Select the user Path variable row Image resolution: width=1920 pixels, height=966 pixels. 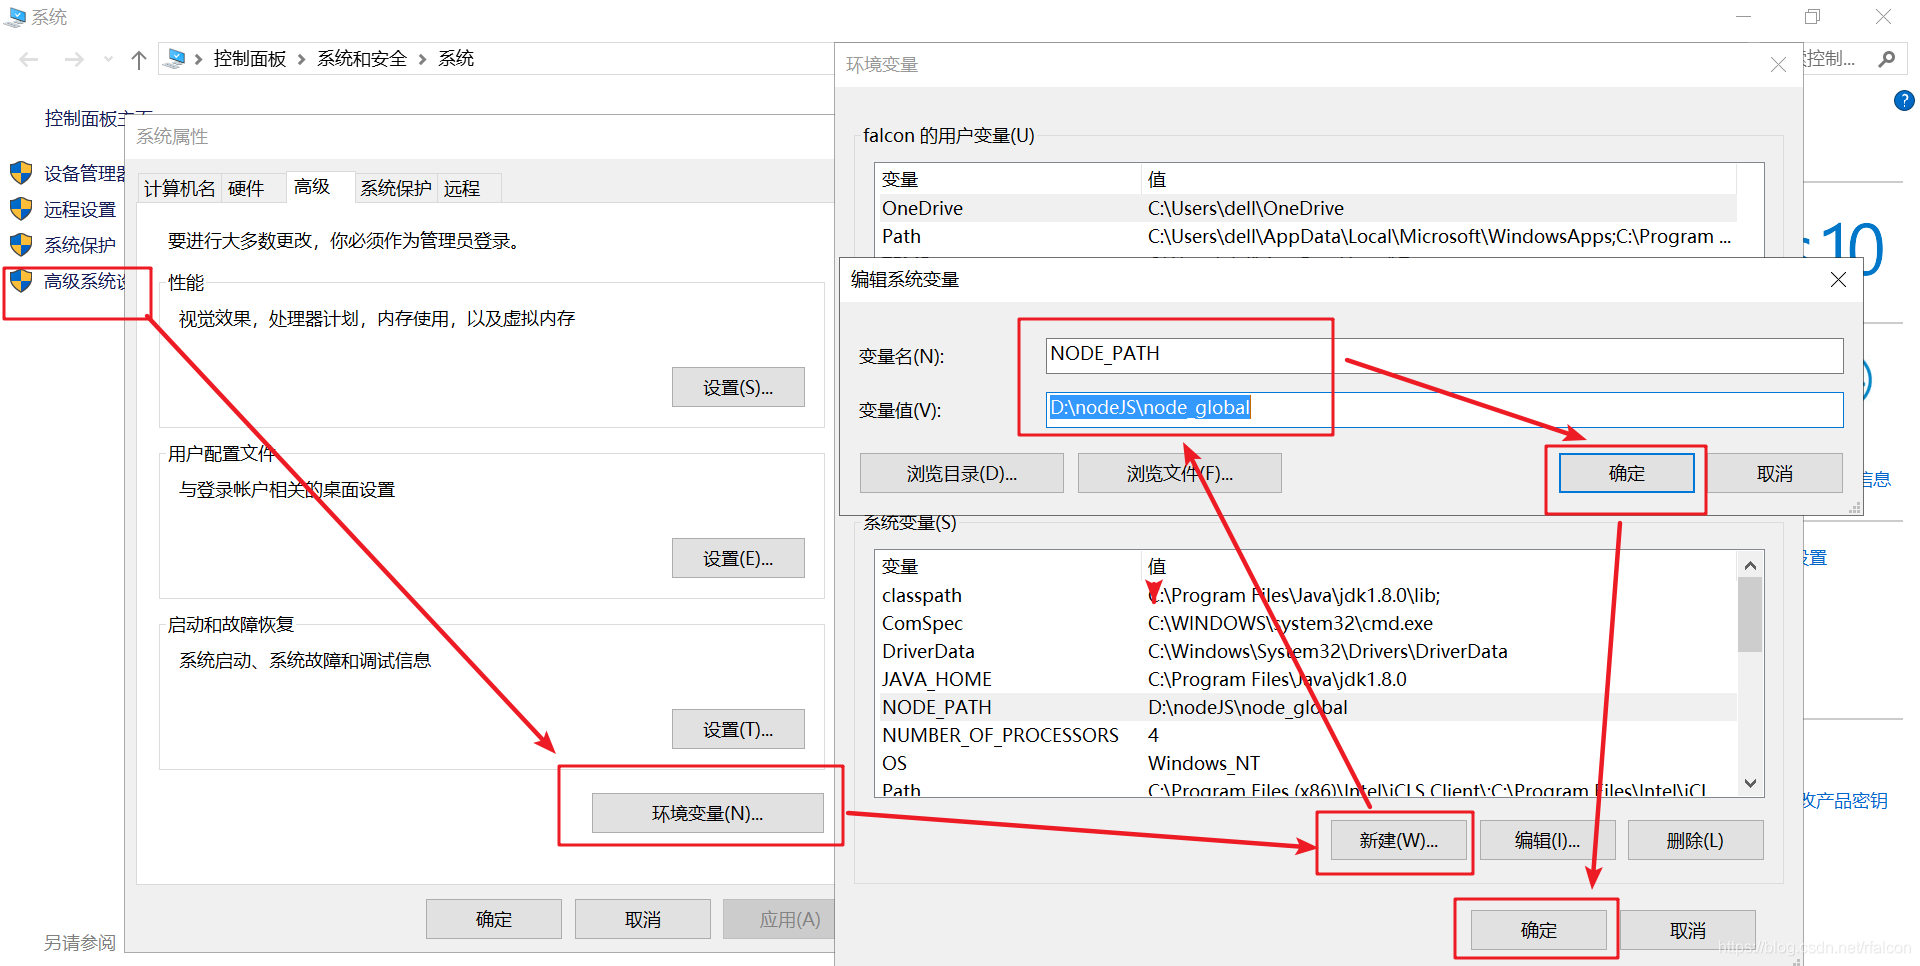click(x=1308, y=236)
